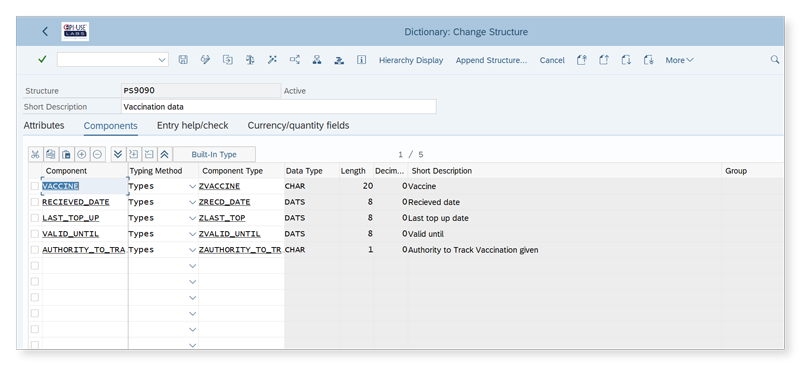Click the Cancel button

pos(552,60)
